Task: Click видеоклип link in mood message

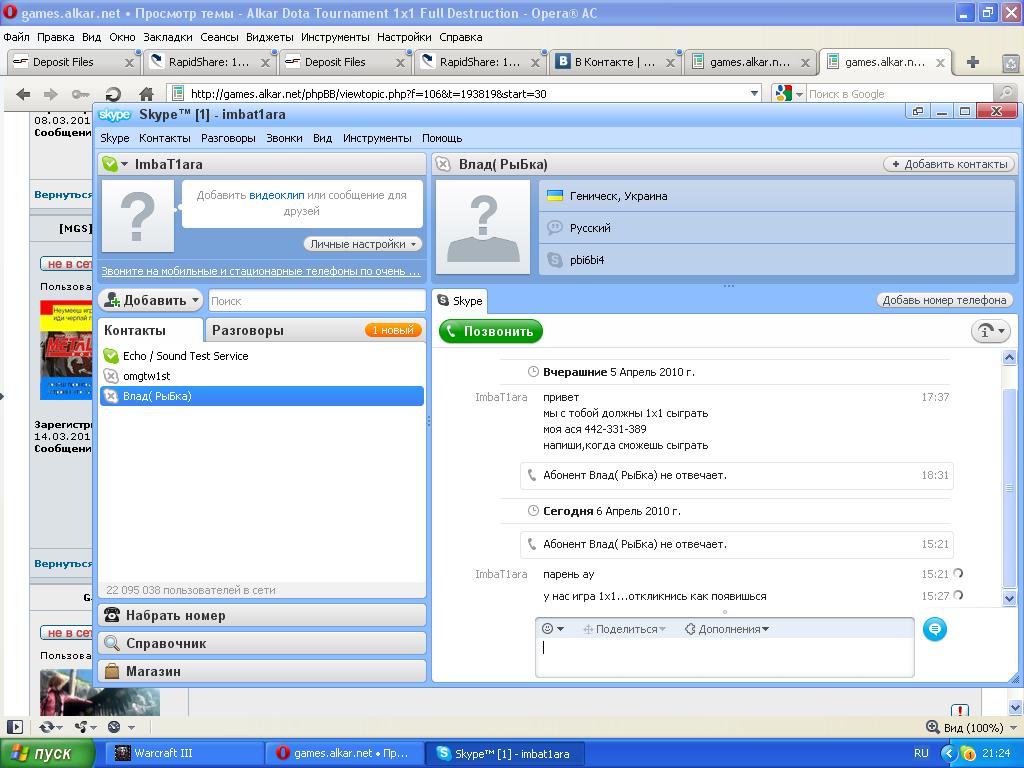Action: coord(276,195)
